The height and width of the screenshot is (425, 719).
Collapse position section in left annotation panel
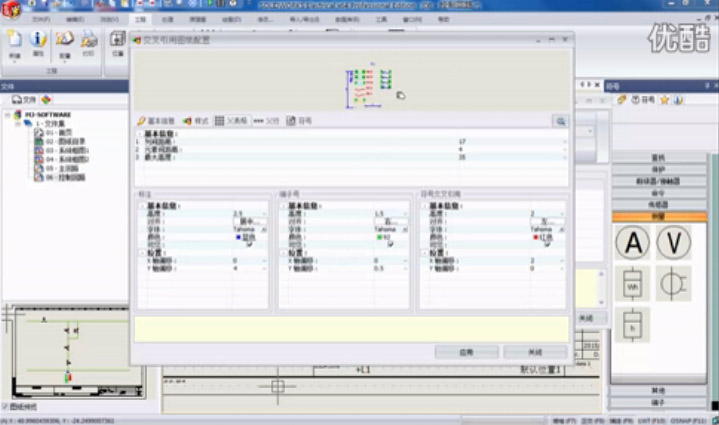tap(142, 253)
